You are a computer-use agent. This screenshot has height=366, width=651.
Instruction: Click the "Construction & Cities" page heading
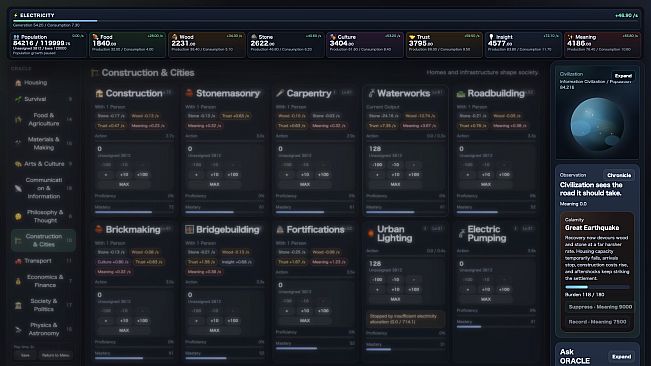pos(148,73)
